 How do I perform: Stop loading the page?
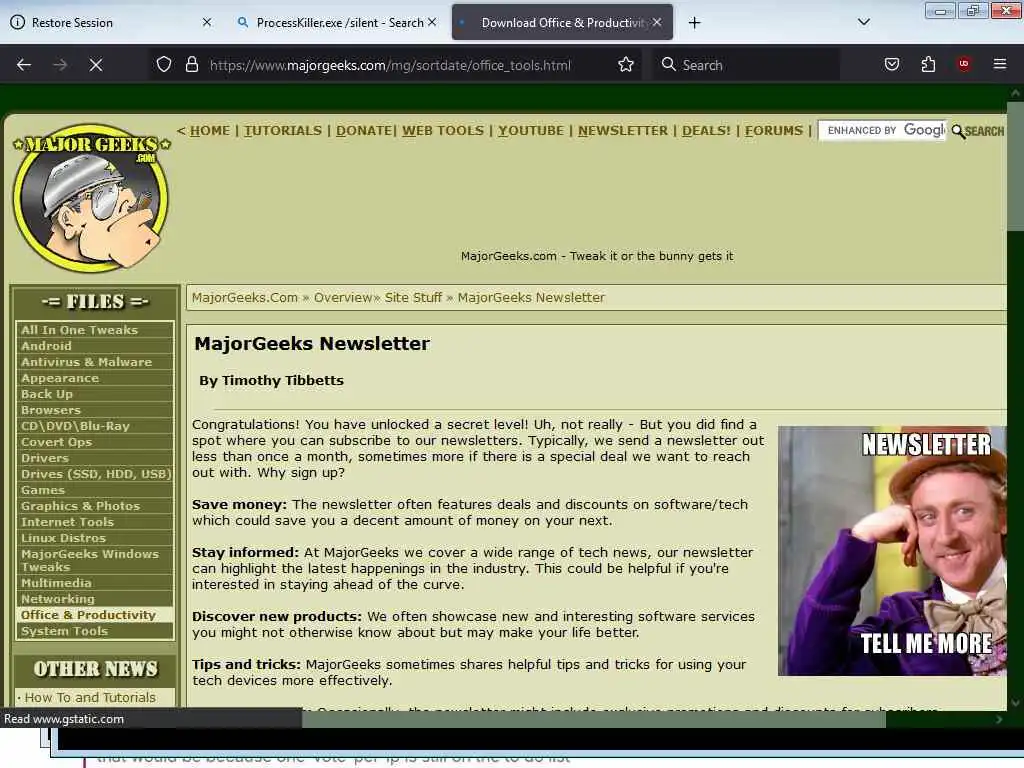(x=95, y=65)
